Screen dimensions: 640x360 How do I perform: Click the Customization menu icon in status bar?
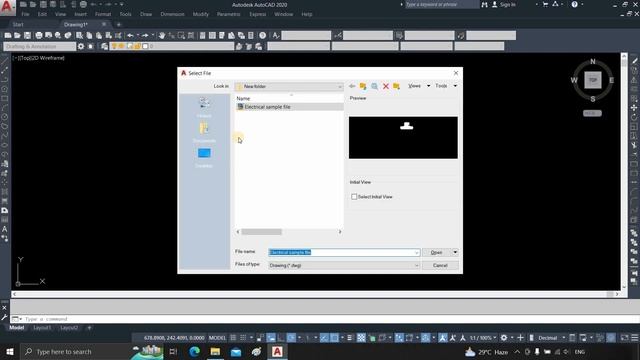coord(635,338)
